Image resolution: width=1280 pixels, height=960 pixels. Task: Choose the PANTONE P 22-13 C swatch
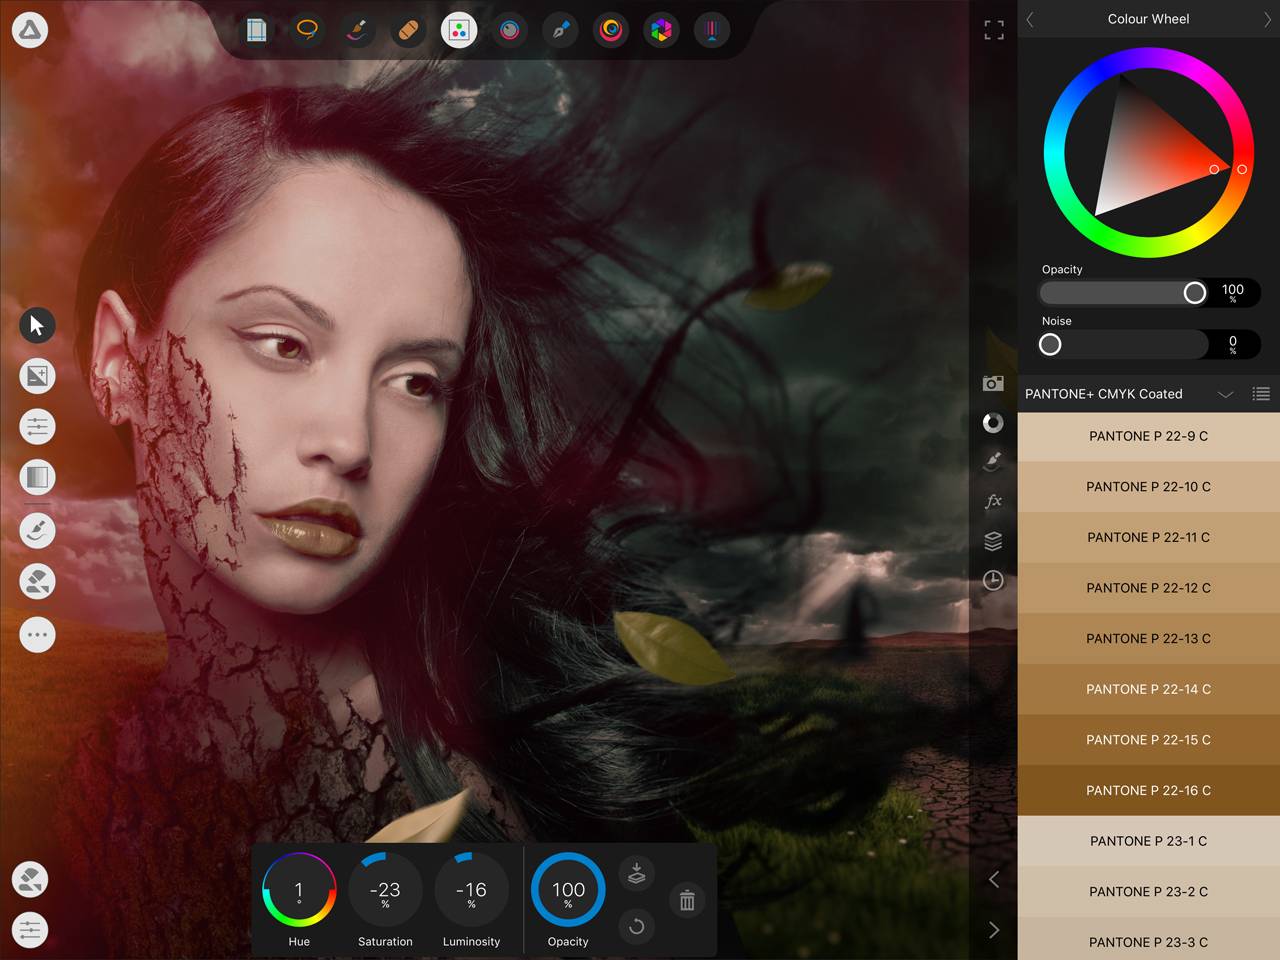[x=1148, y=638]
